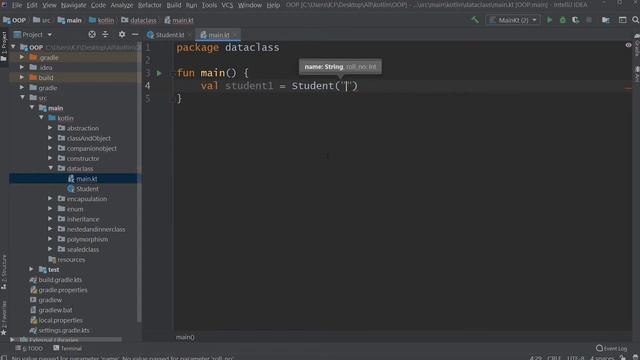Click the Build project hammer icon
The width and height of the screenshot is (640, 360).
474,20
